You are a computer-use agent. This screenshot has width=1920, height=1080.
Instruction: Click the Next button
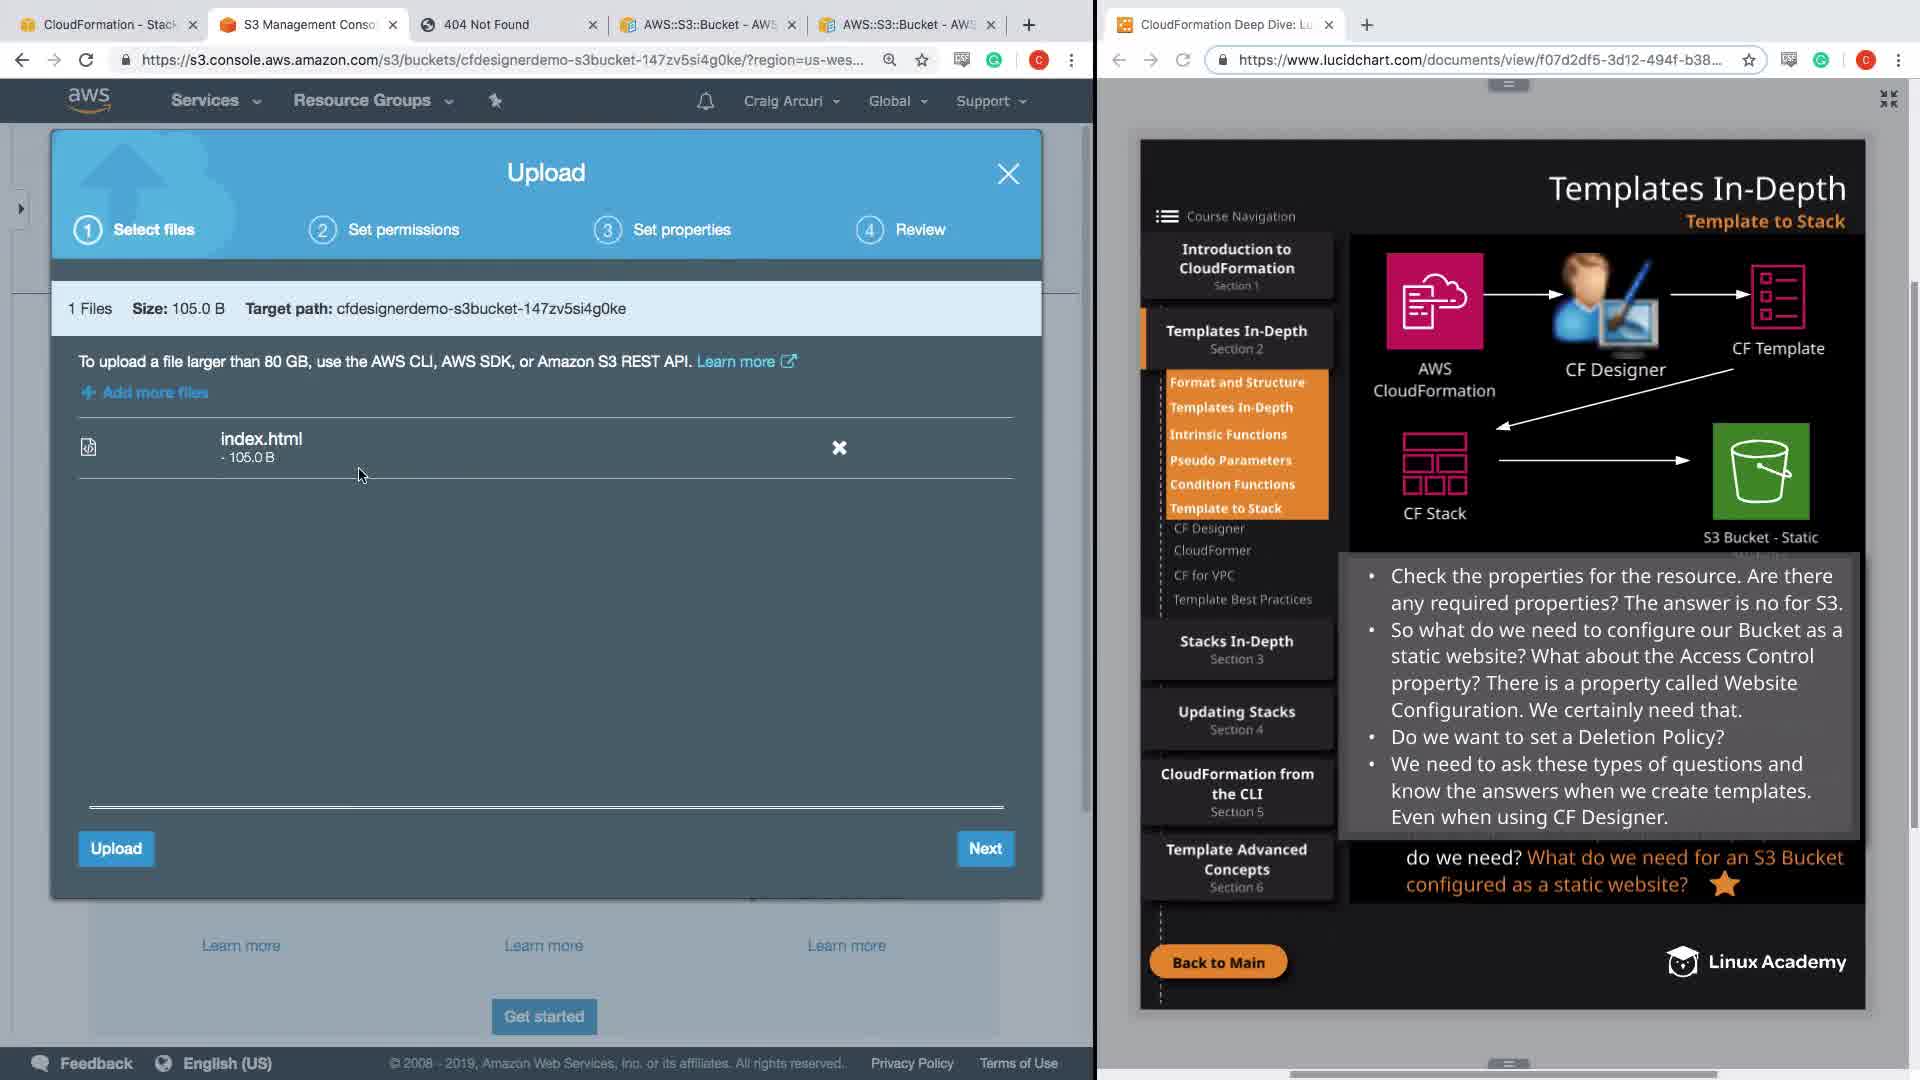(x=984, y=848)
